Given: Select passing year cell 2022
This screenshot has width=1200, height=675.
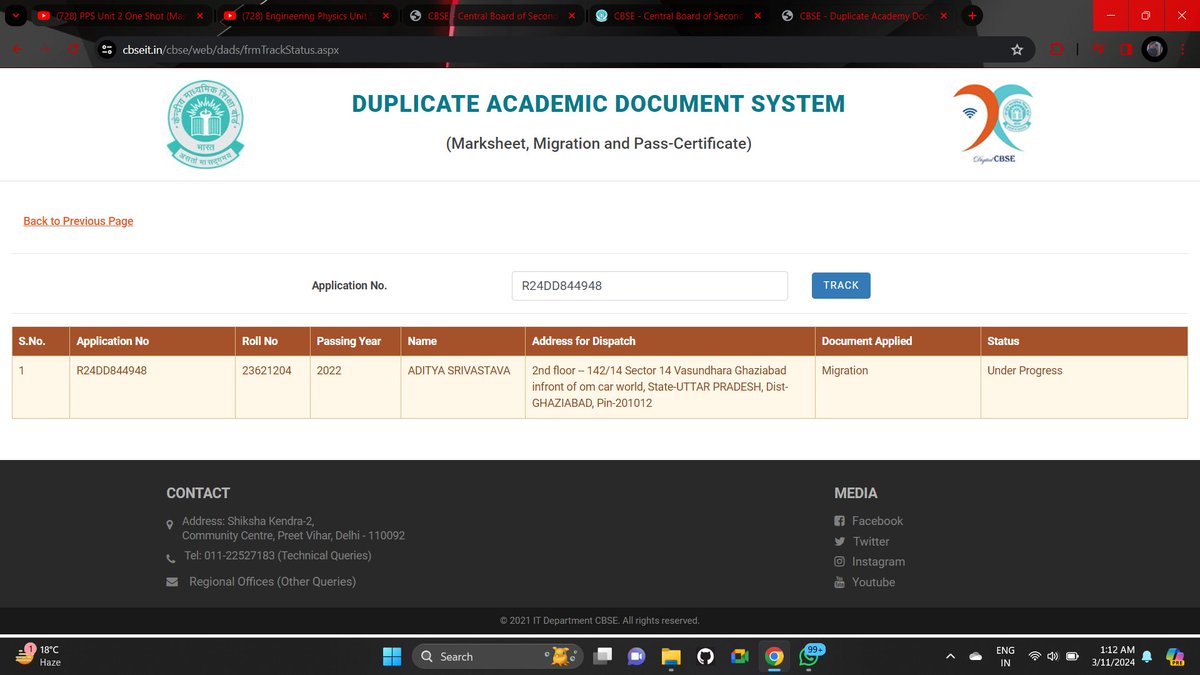Looking at the screenshot, I should 355,386.
